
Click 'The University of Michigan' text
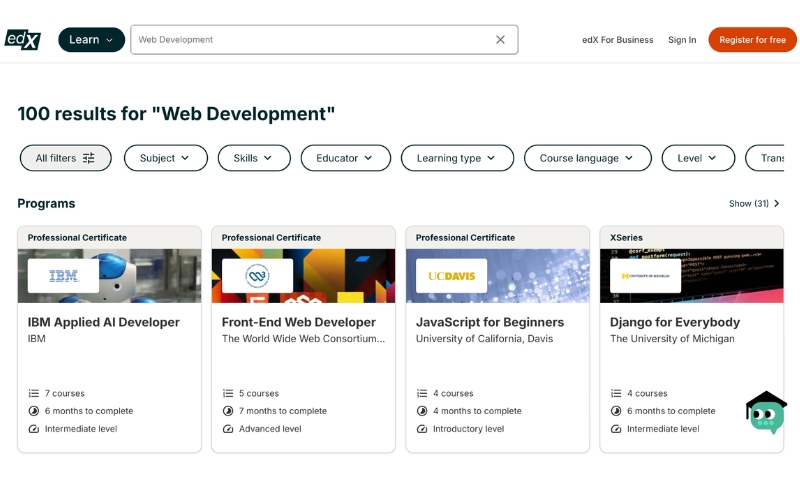click(672, 339)
